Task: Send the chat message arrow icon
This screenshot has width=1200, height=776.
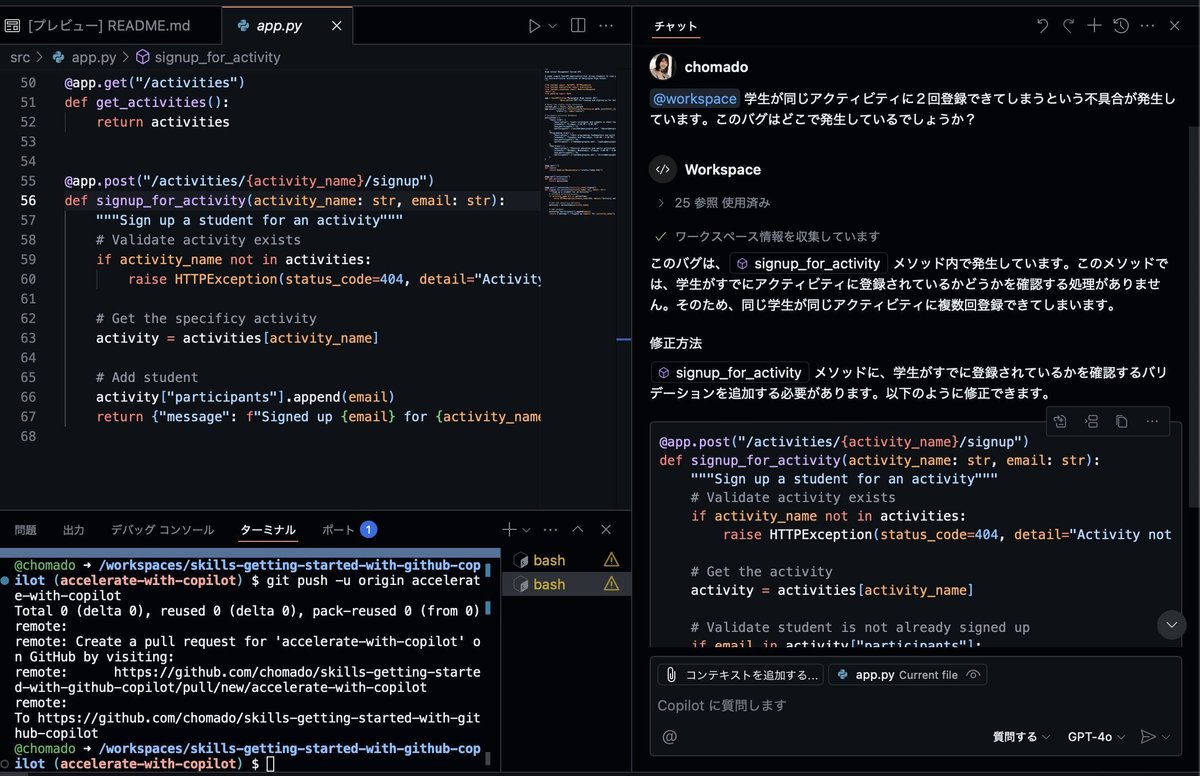Action: (1148, 737)
